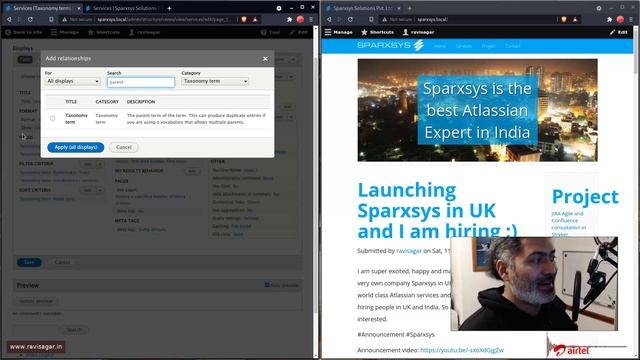Click the Not secure warning icon in left browser
Viewport: 640px width, 360px height.
coord(64,19)
